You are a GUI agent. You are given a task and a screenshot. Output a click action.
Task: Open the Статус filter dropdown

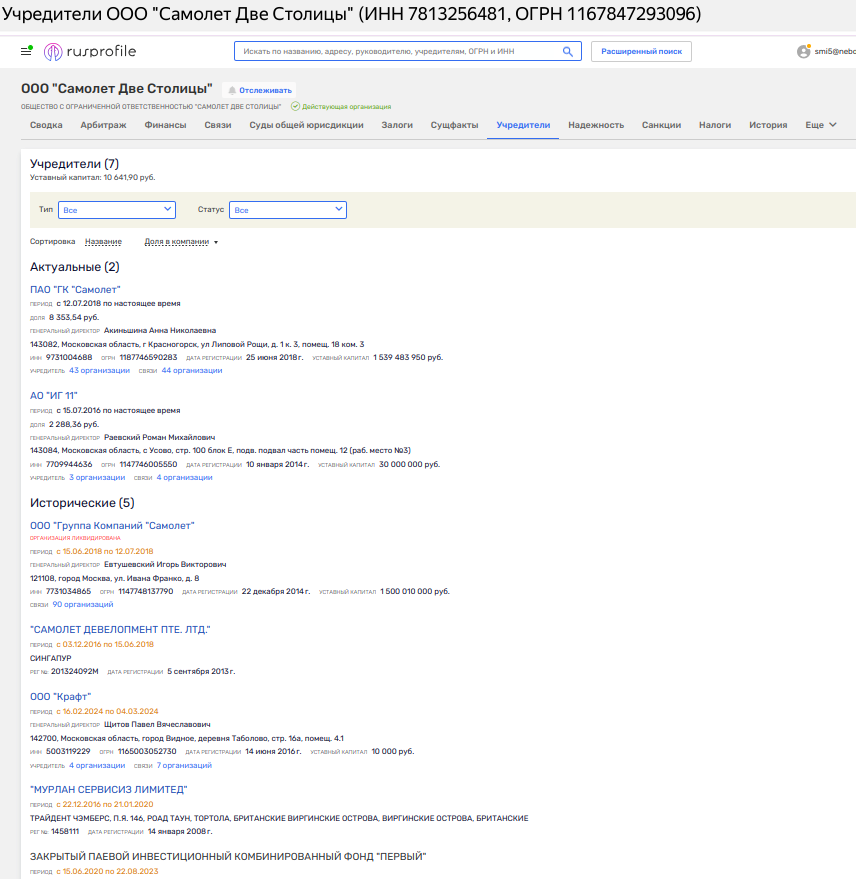point(288,210)
